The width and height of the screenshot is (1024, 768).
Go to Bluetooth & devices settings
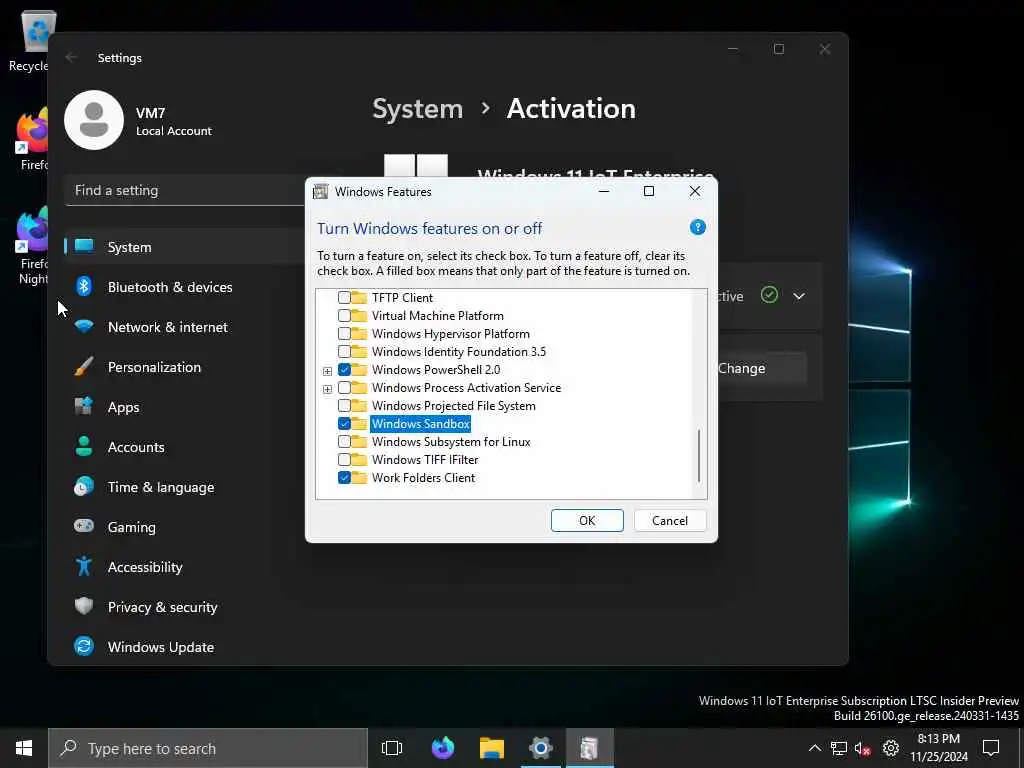(x=183, y=287)
